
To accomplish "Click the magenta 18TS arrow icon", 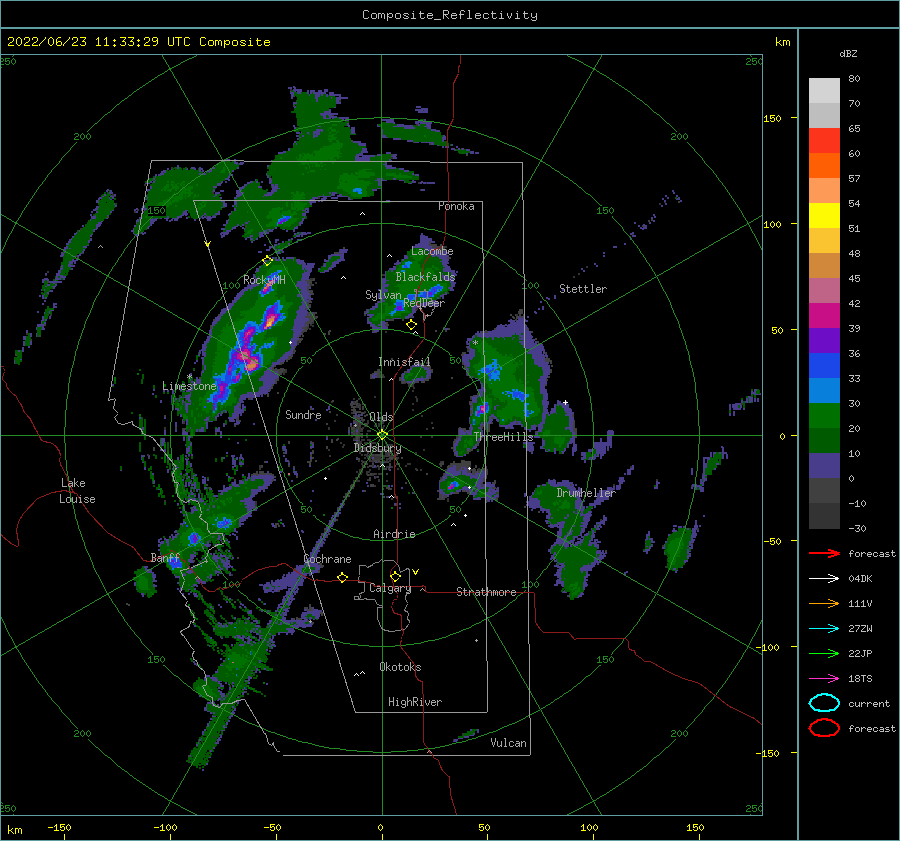I will pos(824,679).
